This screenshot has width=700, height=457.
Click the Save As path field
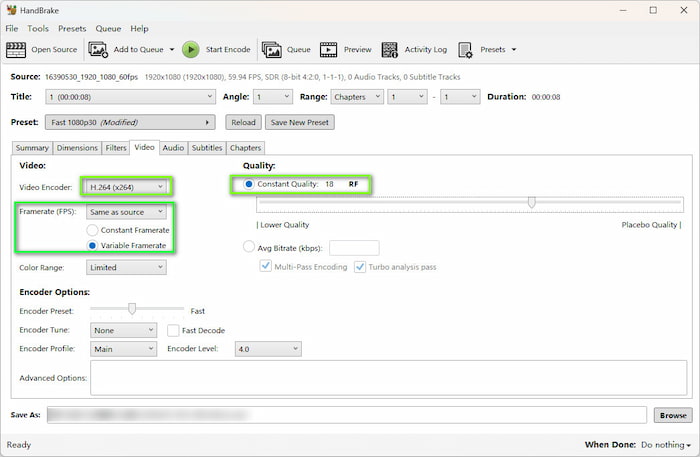[347, 415]
